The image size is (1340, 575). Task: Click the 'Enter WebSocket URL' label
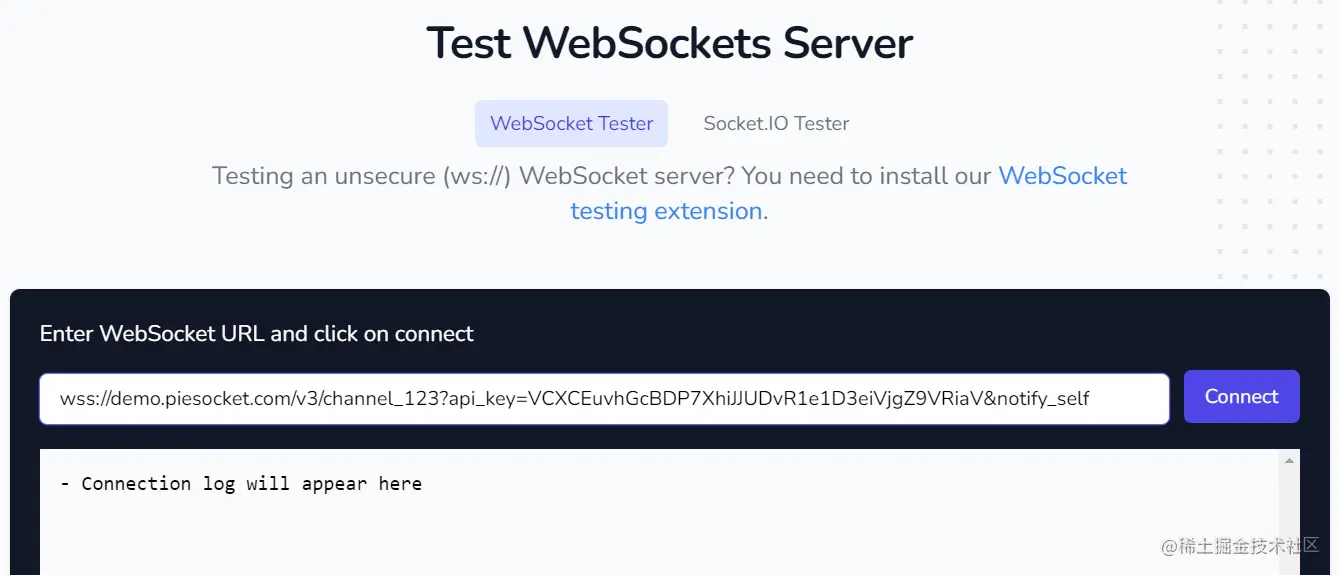coord(256,334)
